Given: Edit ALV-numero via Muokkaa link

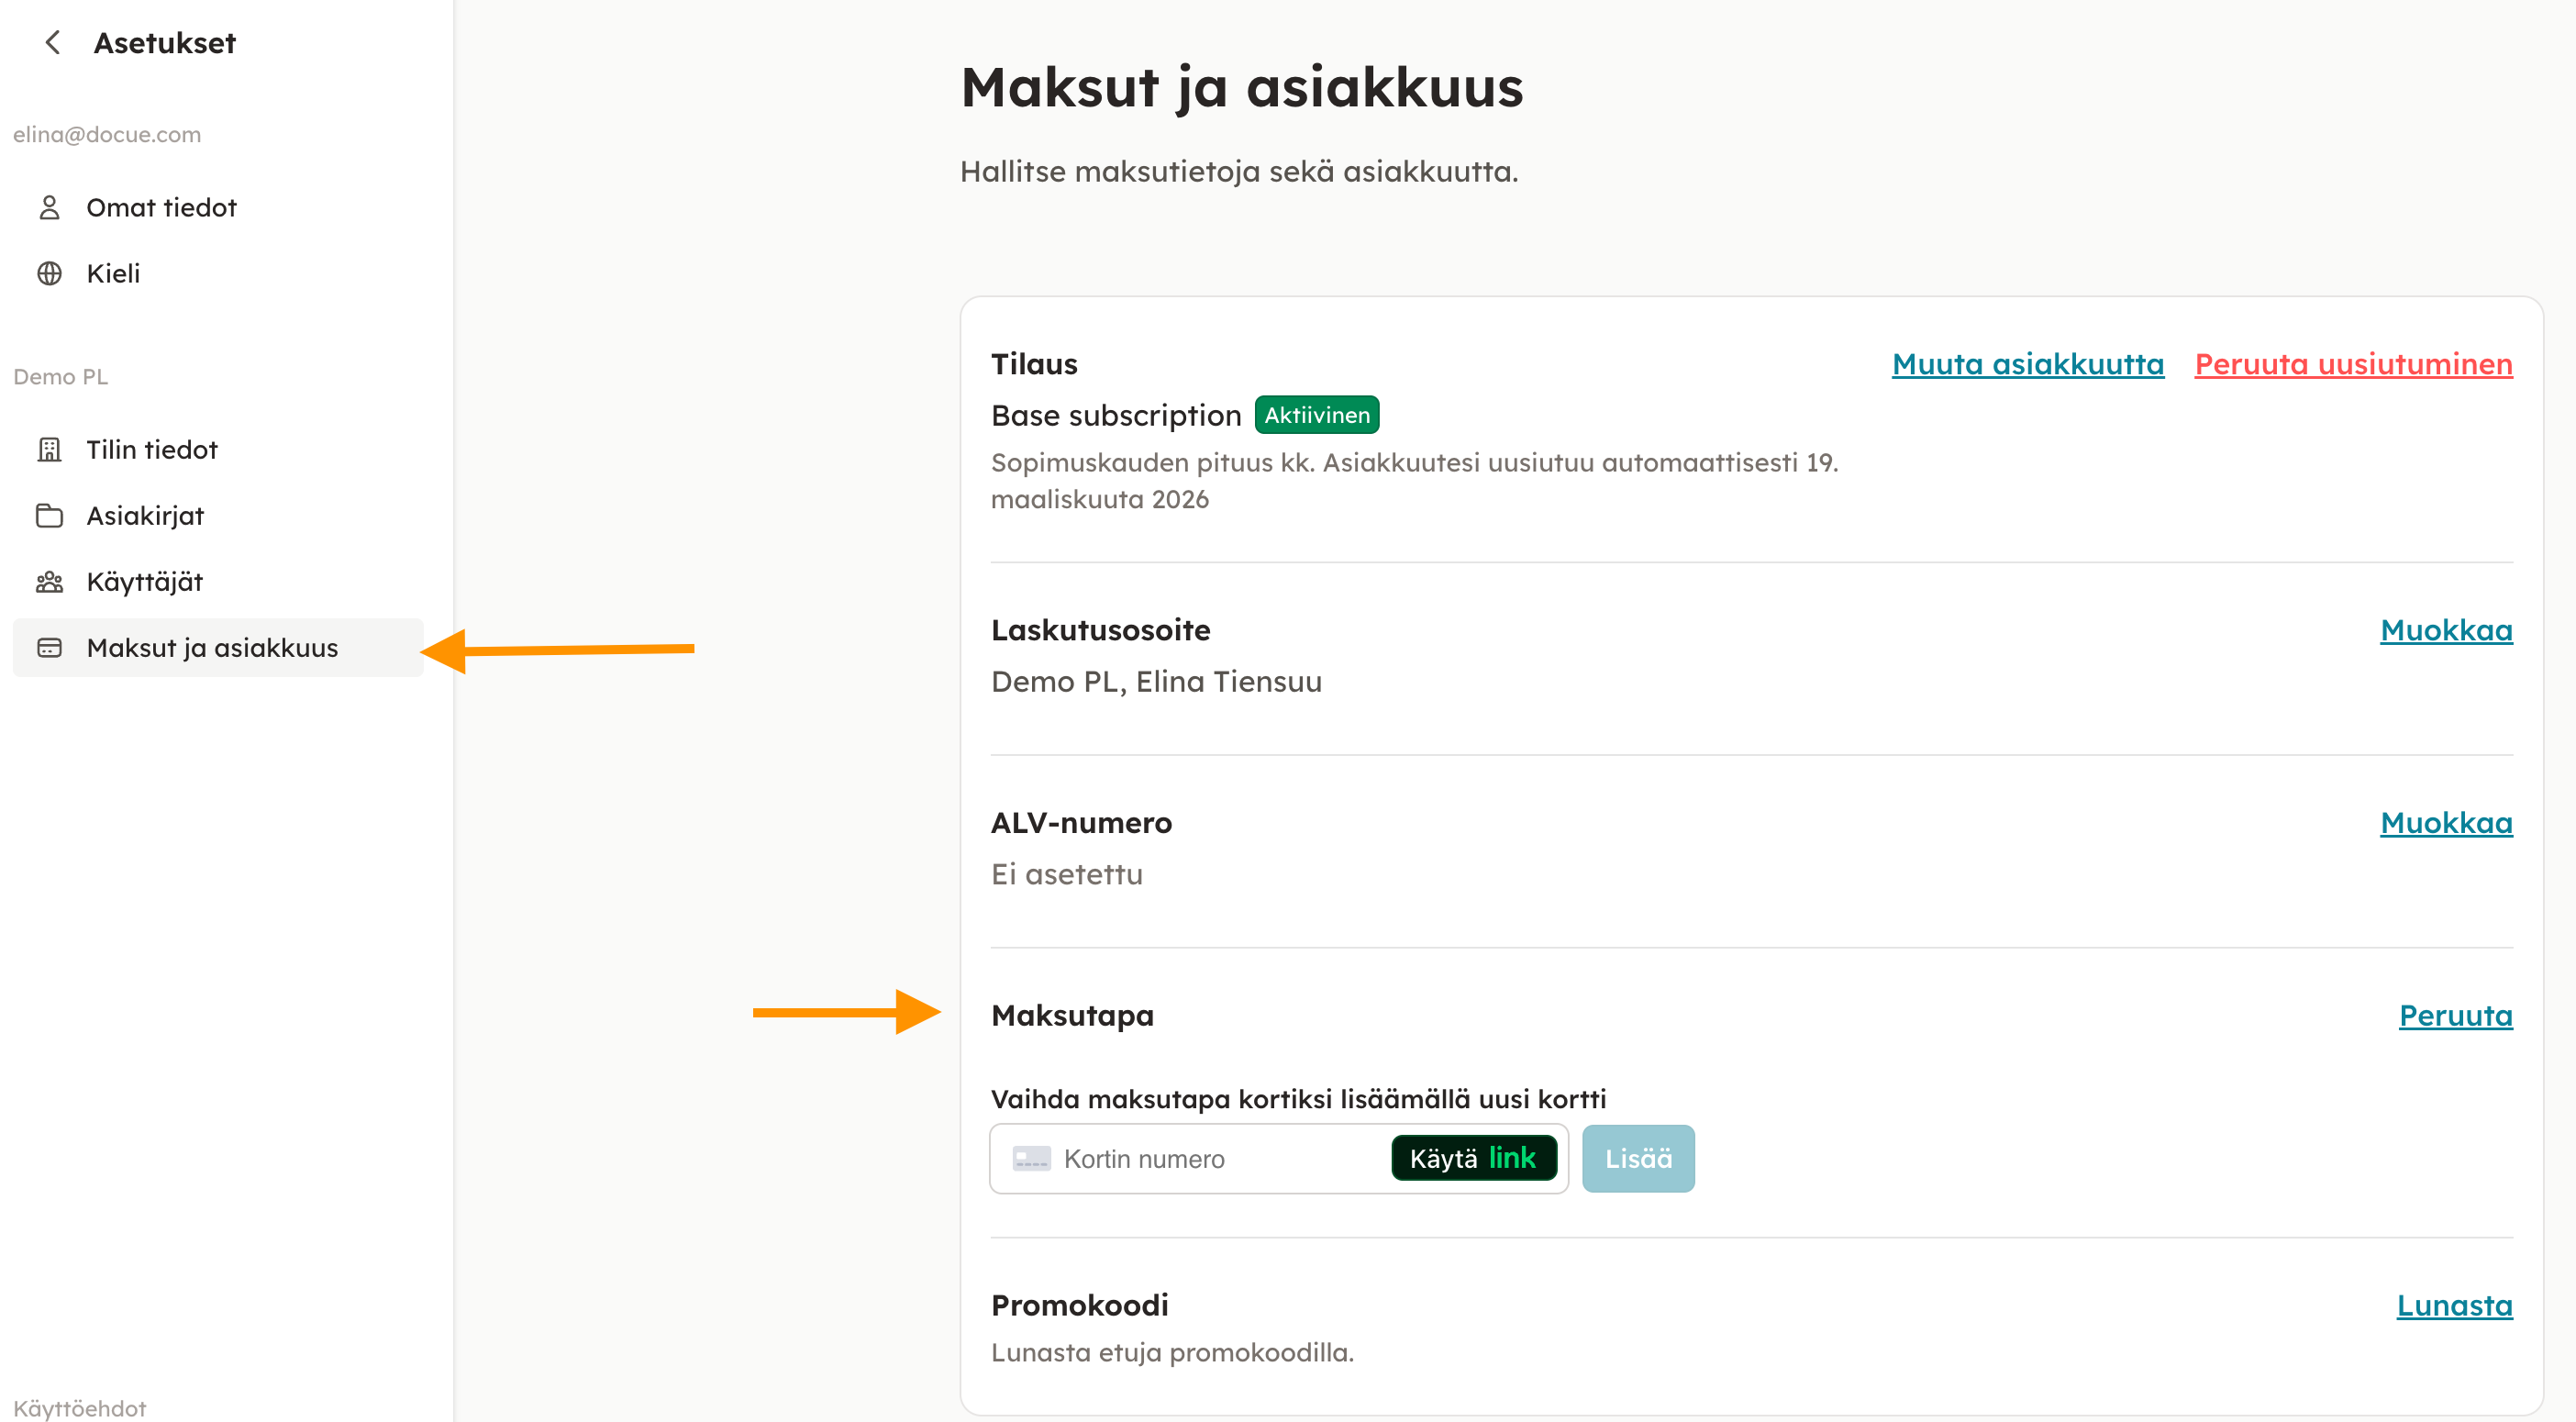Looking at the screenshot, I should click(x=2445, y=822).
